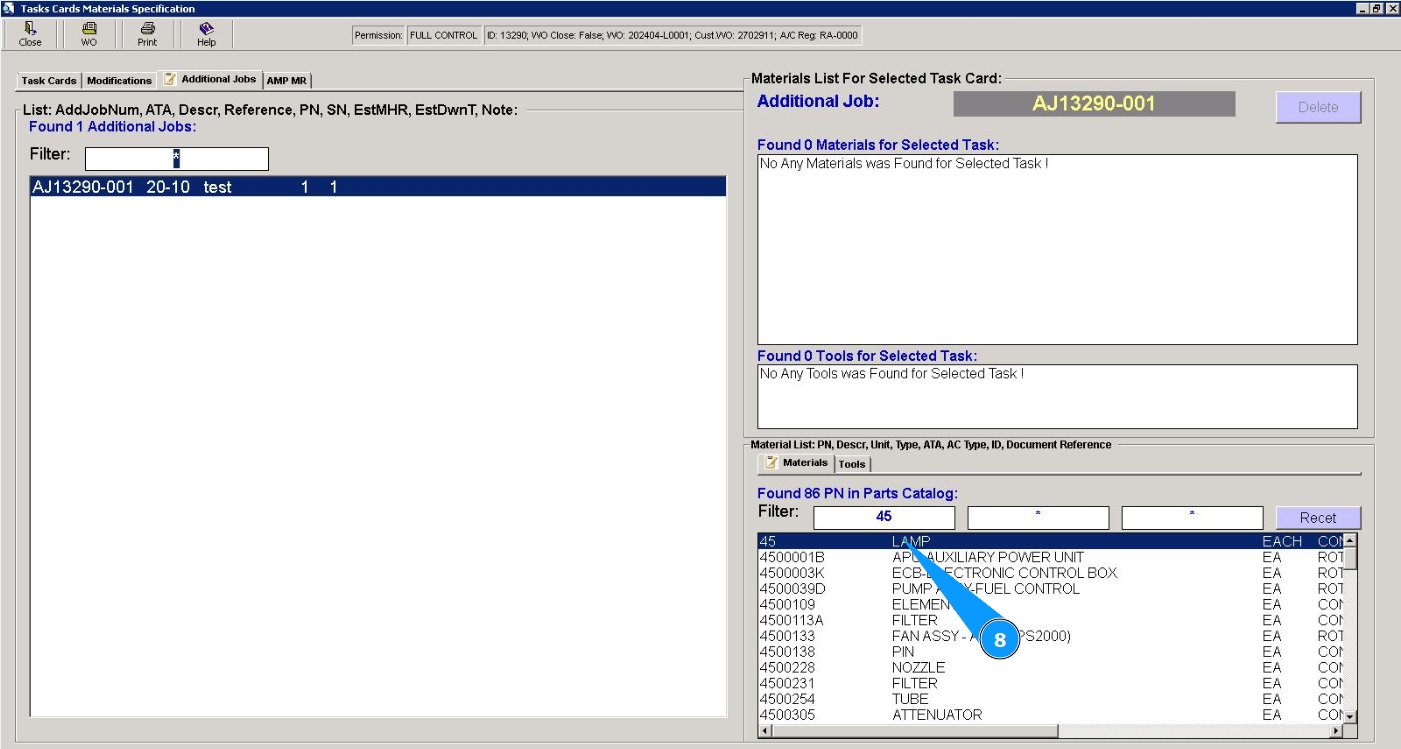Click the work order info field starting 'ID: 13290'
The height and width of the screenshot is (749, 1401).
(672, 36)
